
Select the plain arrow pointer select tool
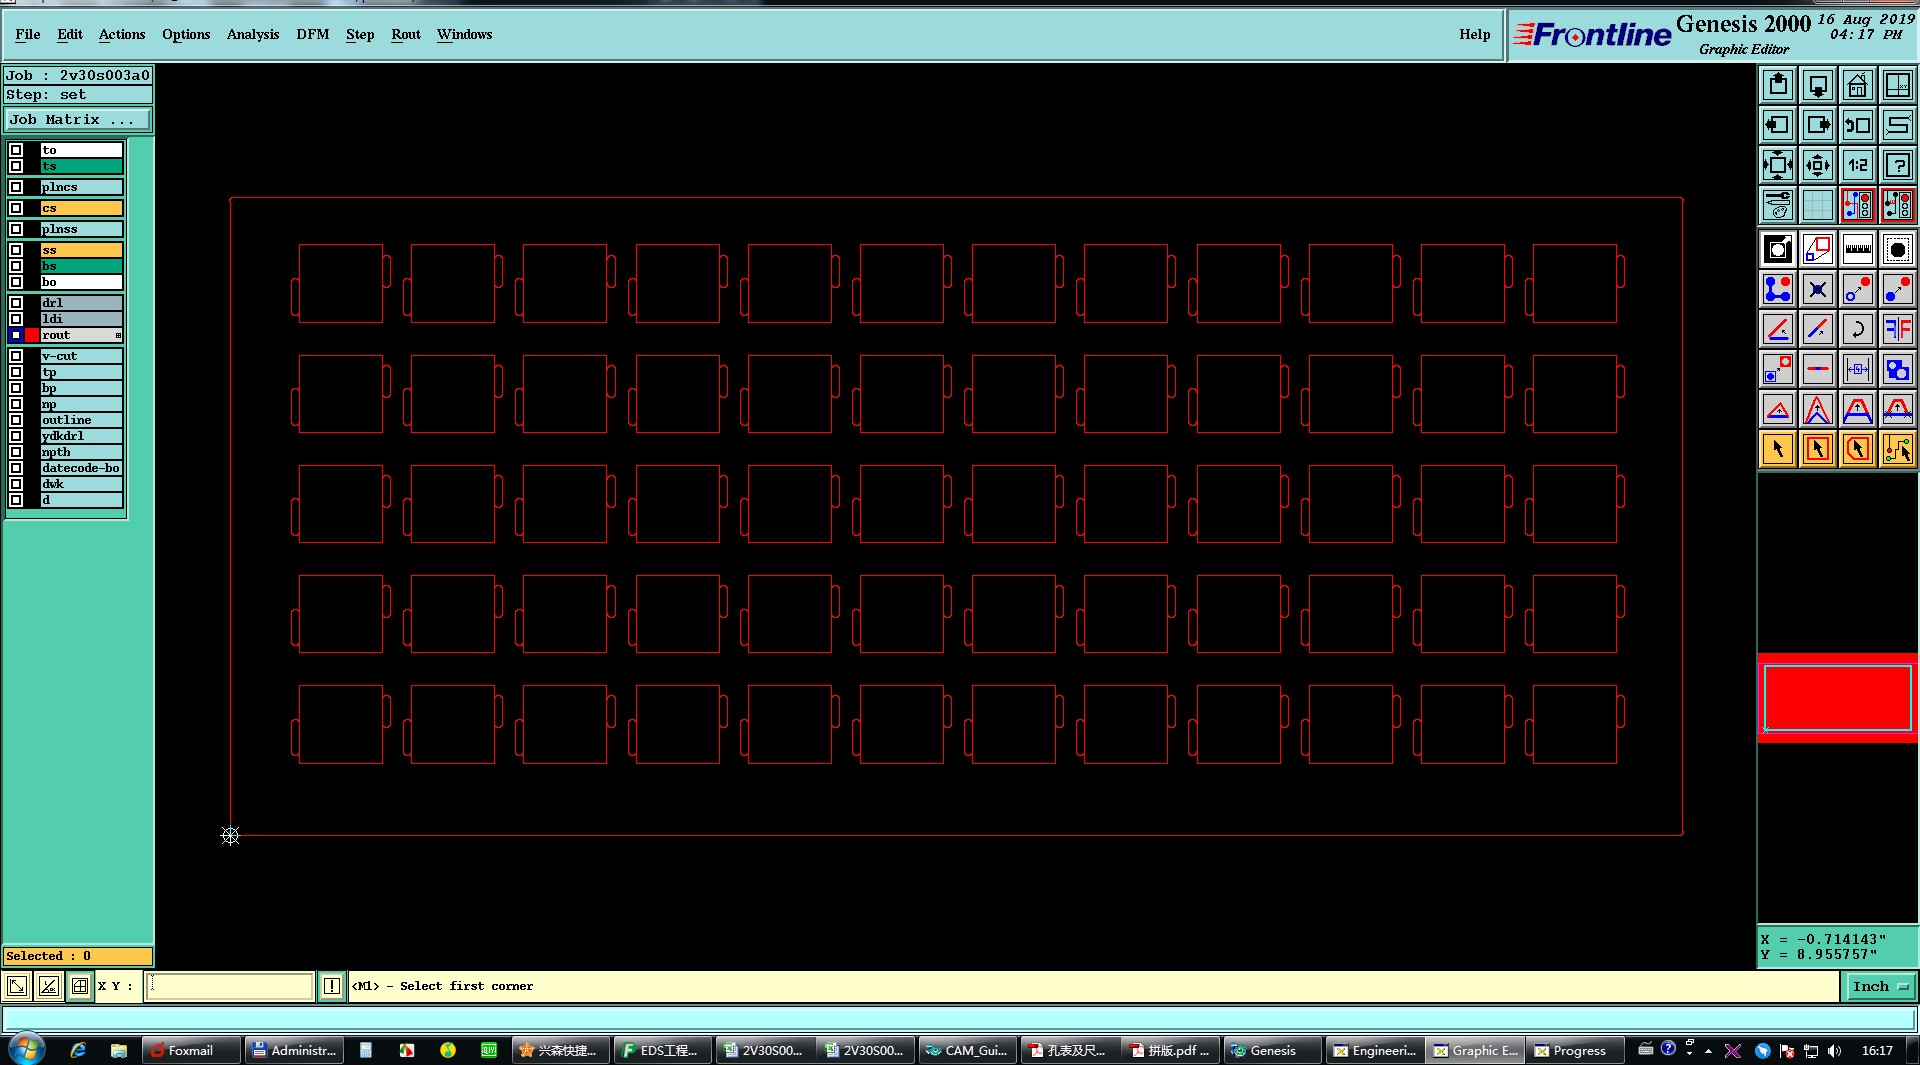pos(1778,449)
